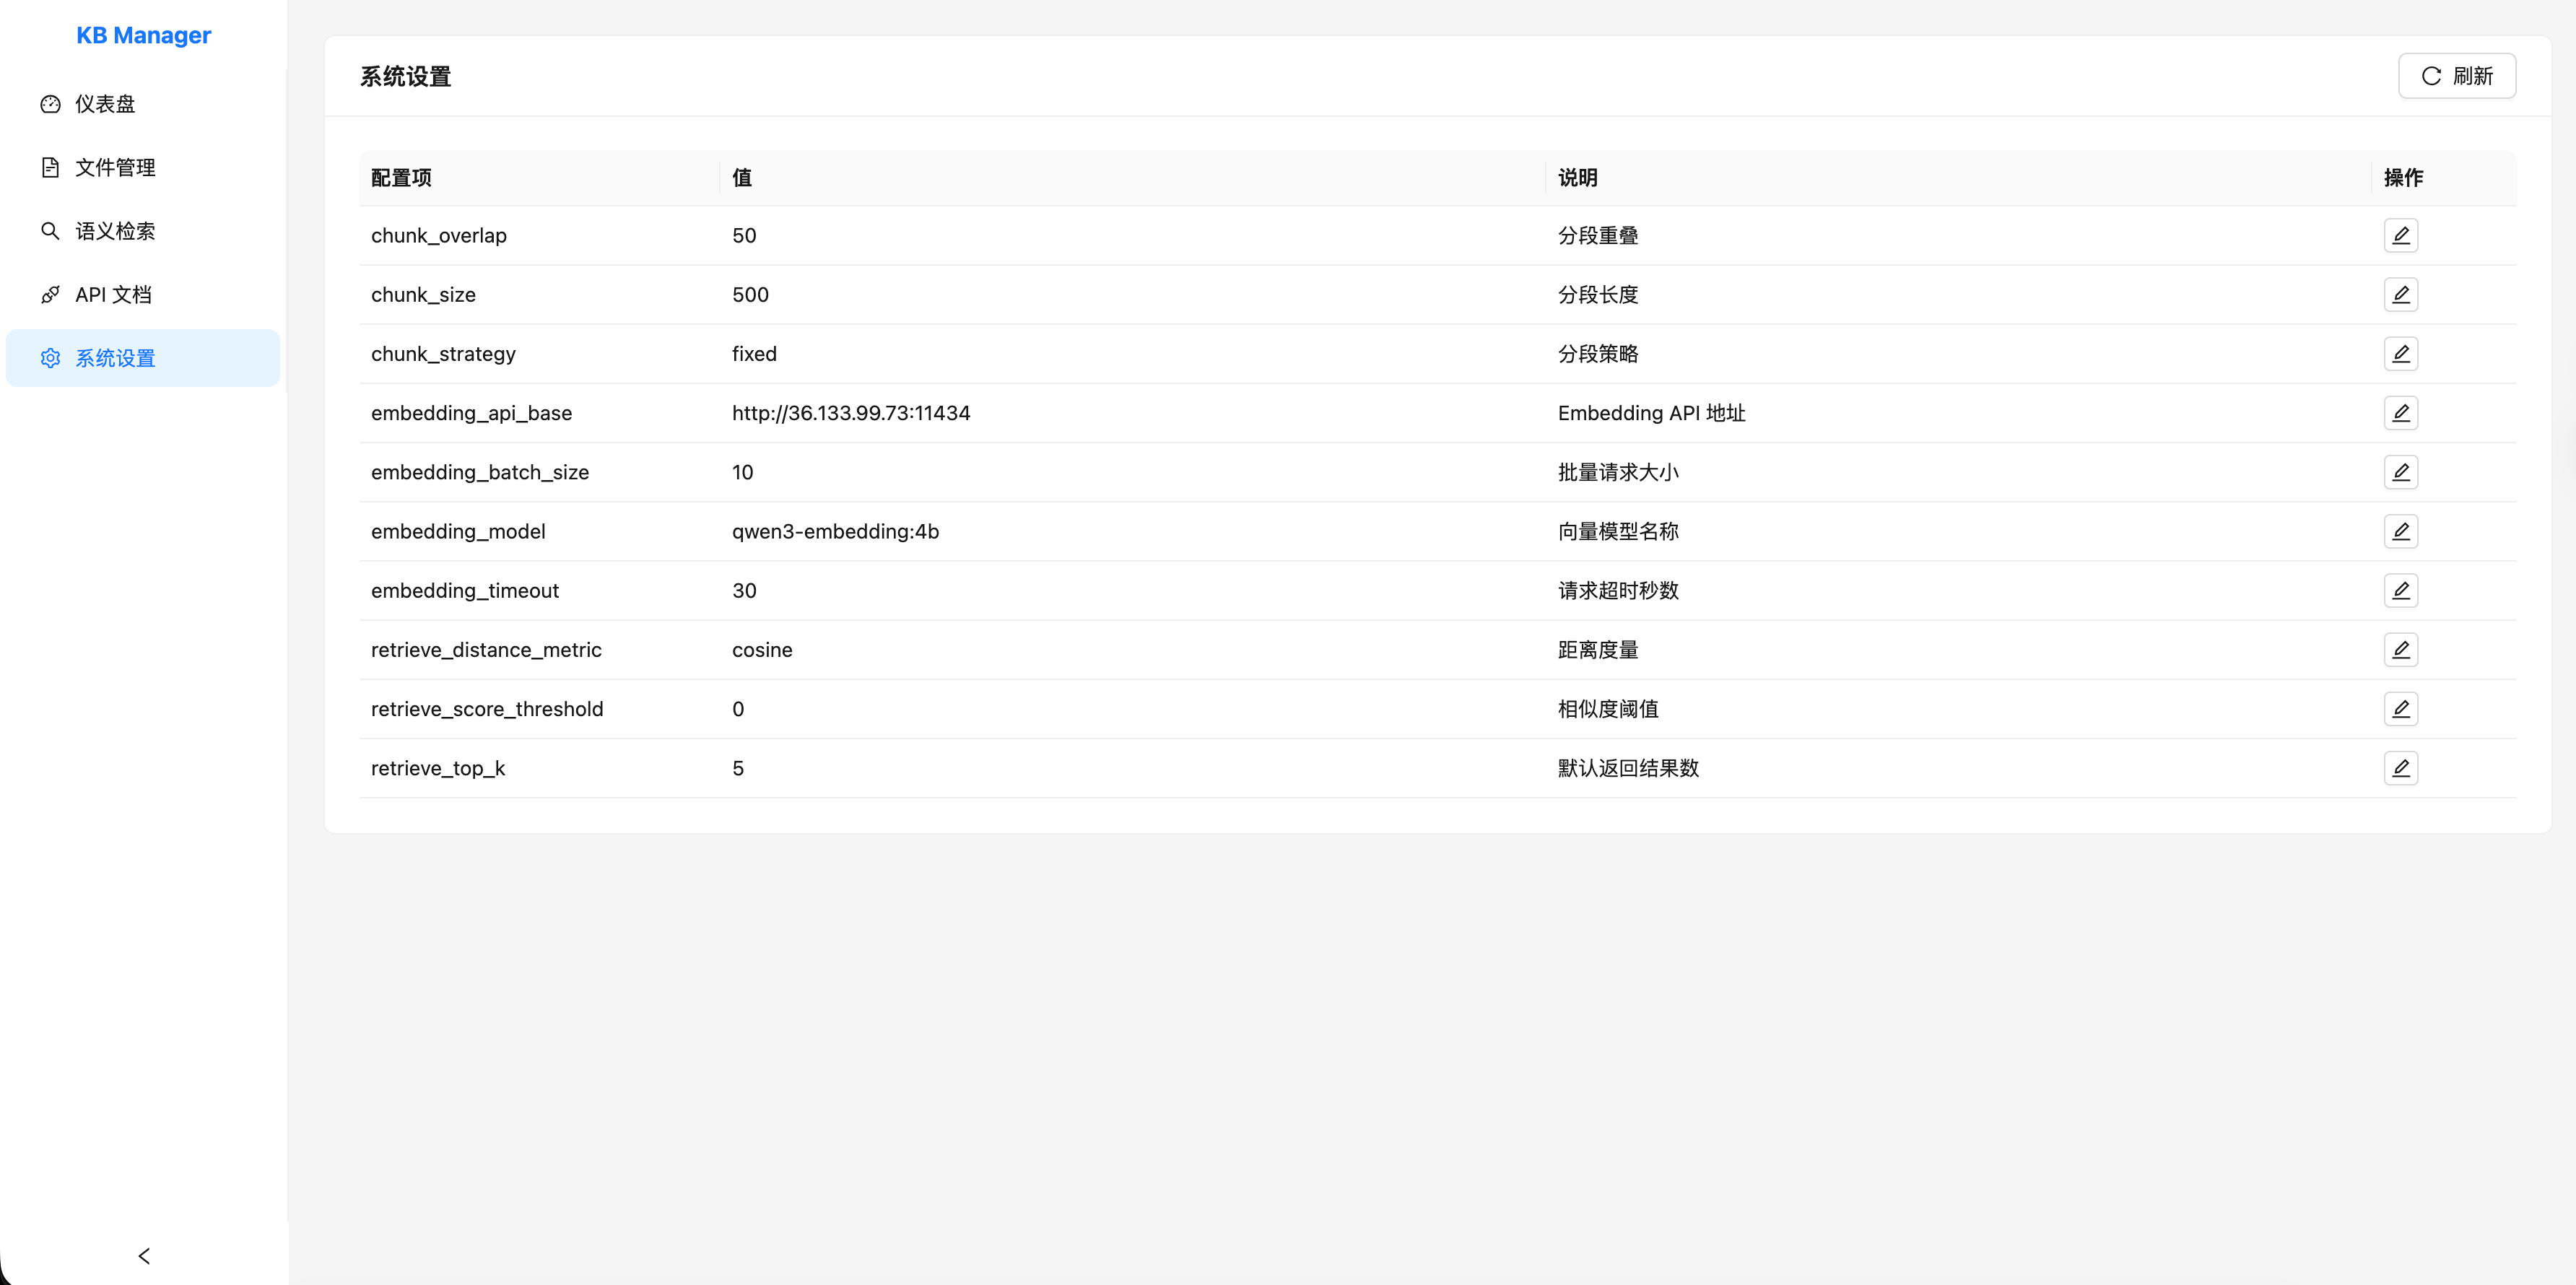Edit the embedding_timeout setting

coord(2400,590)
